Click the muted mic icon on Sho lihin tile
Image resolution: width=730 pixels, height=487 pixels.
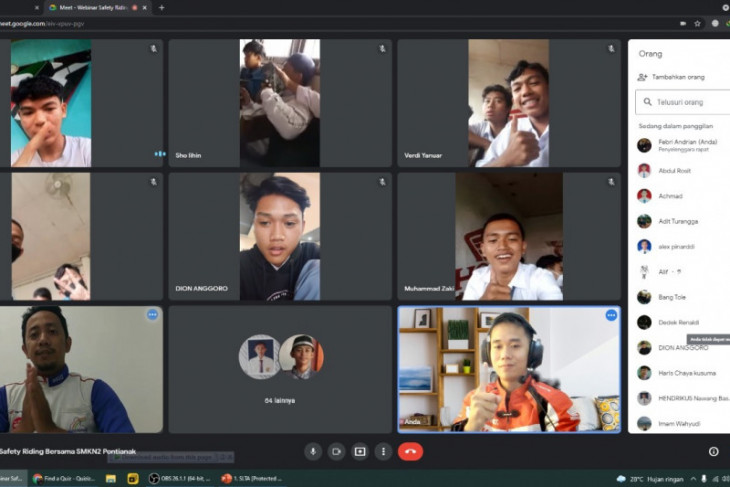tap(382, 48)
